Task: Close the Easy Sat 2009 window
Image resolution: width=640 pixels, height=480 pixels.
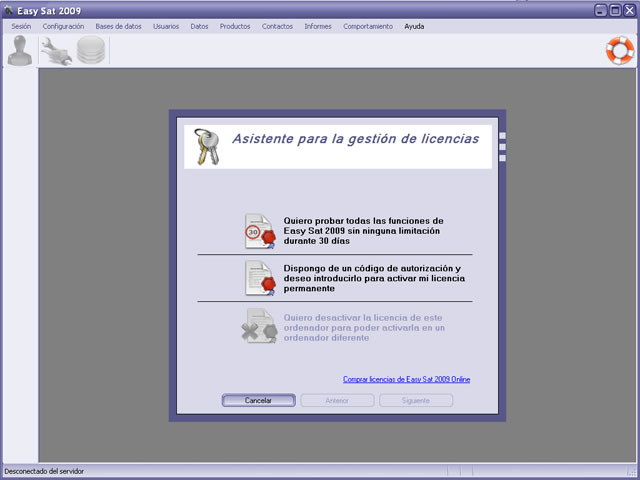Action: coord(630,10)
